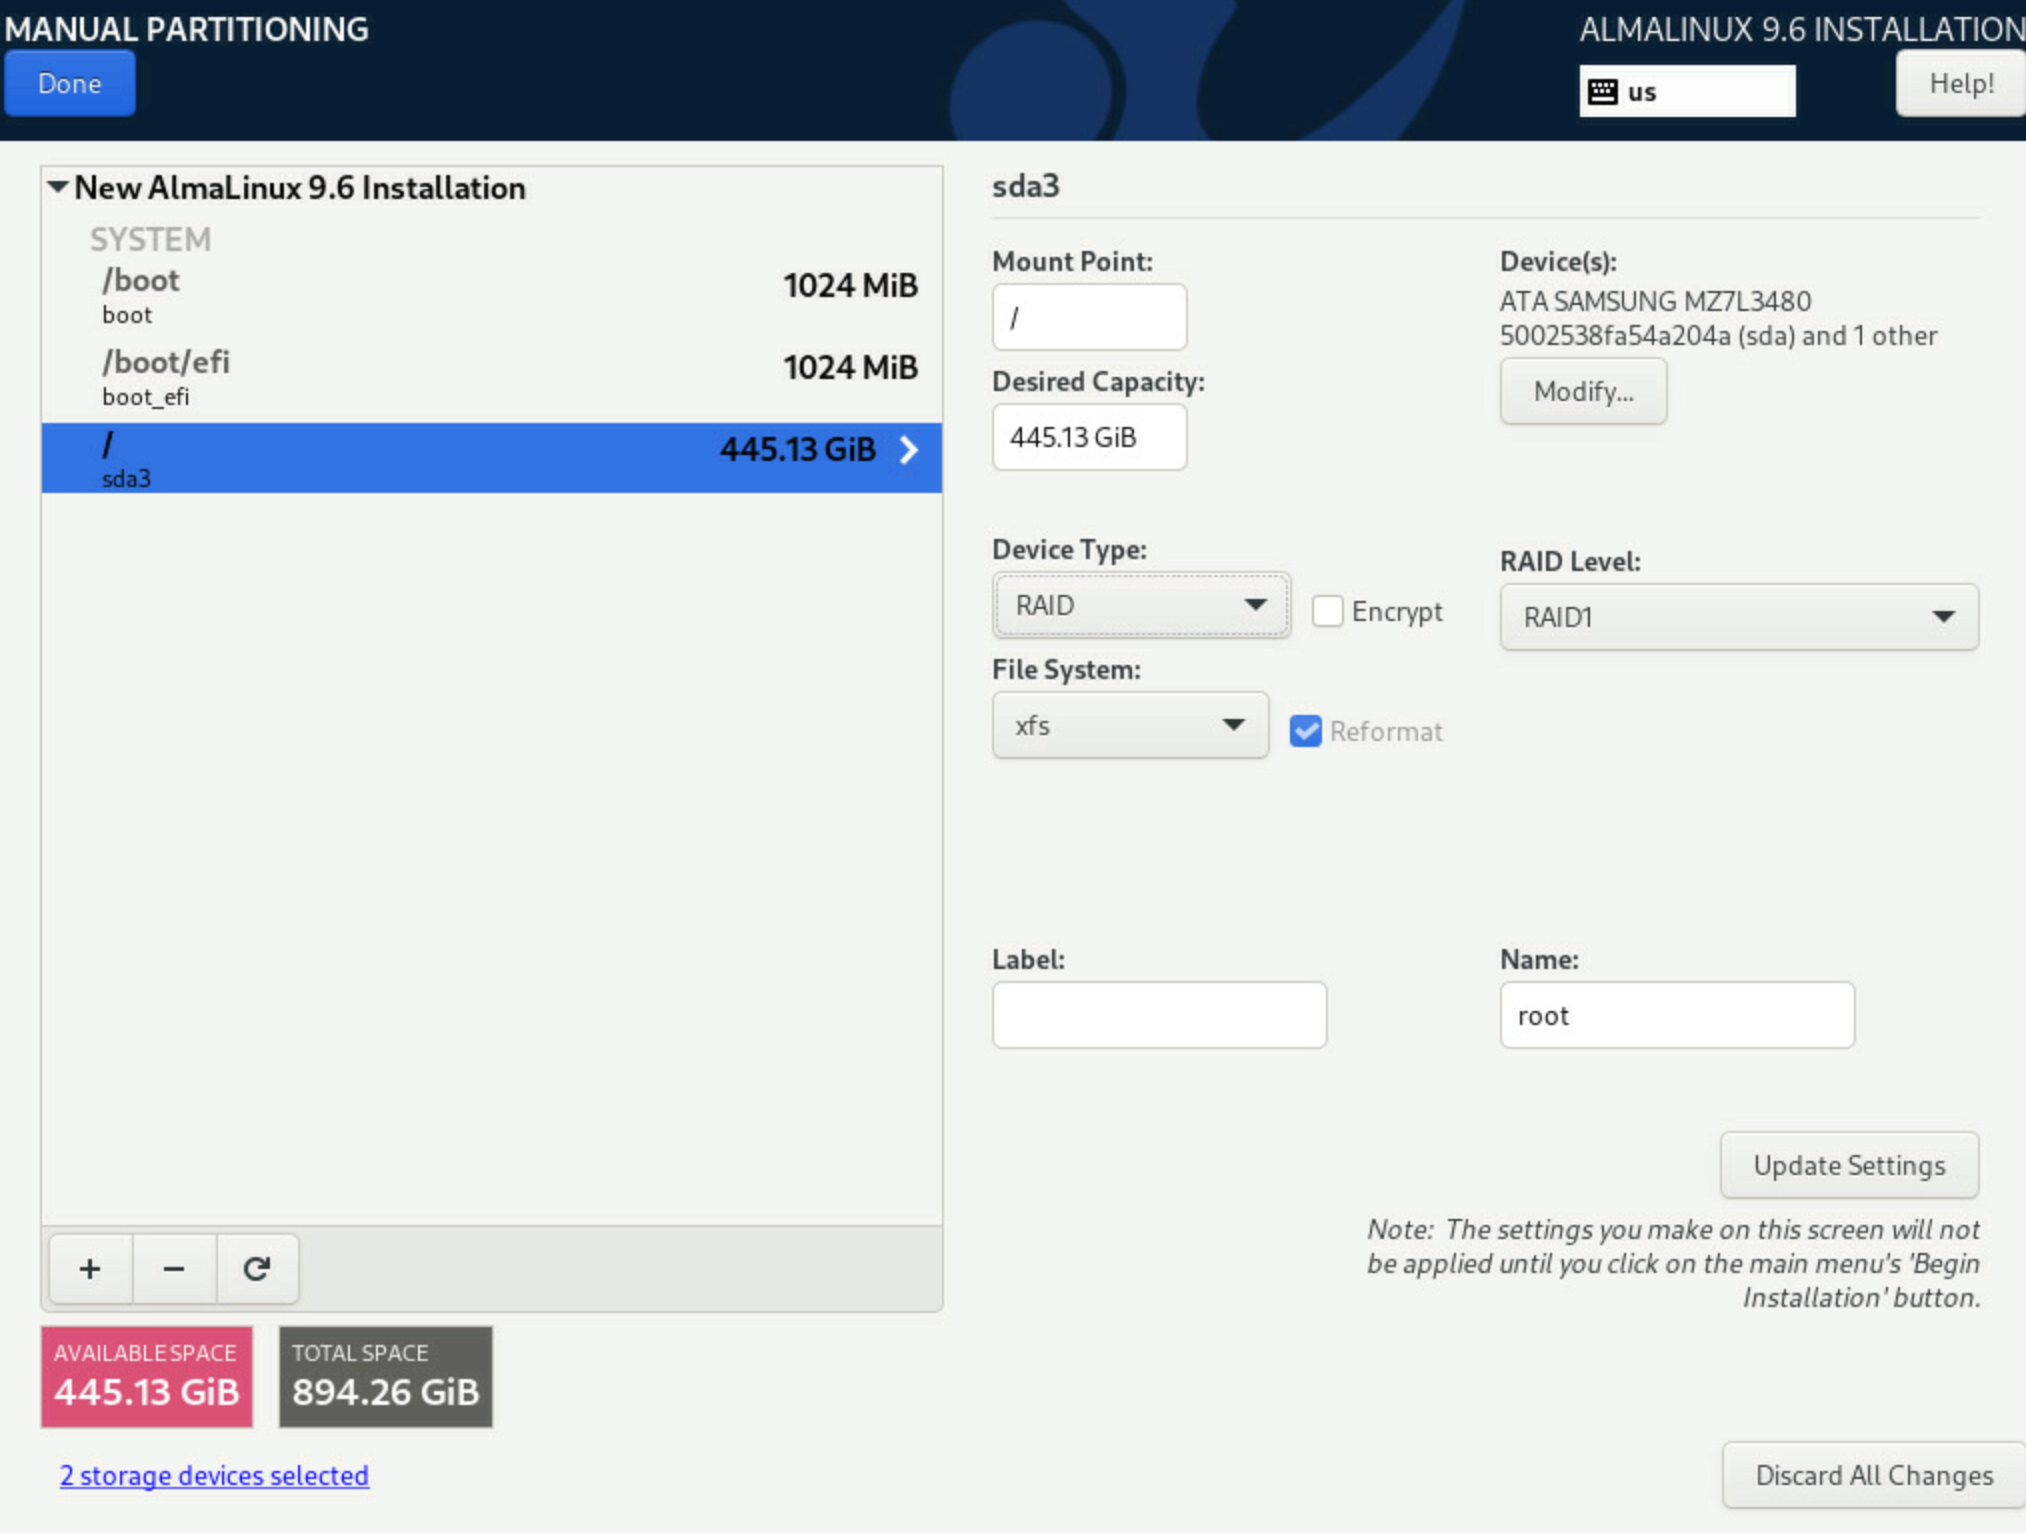
Task: Toggle the Encrypt checkbox
Action: point(1327,611)
